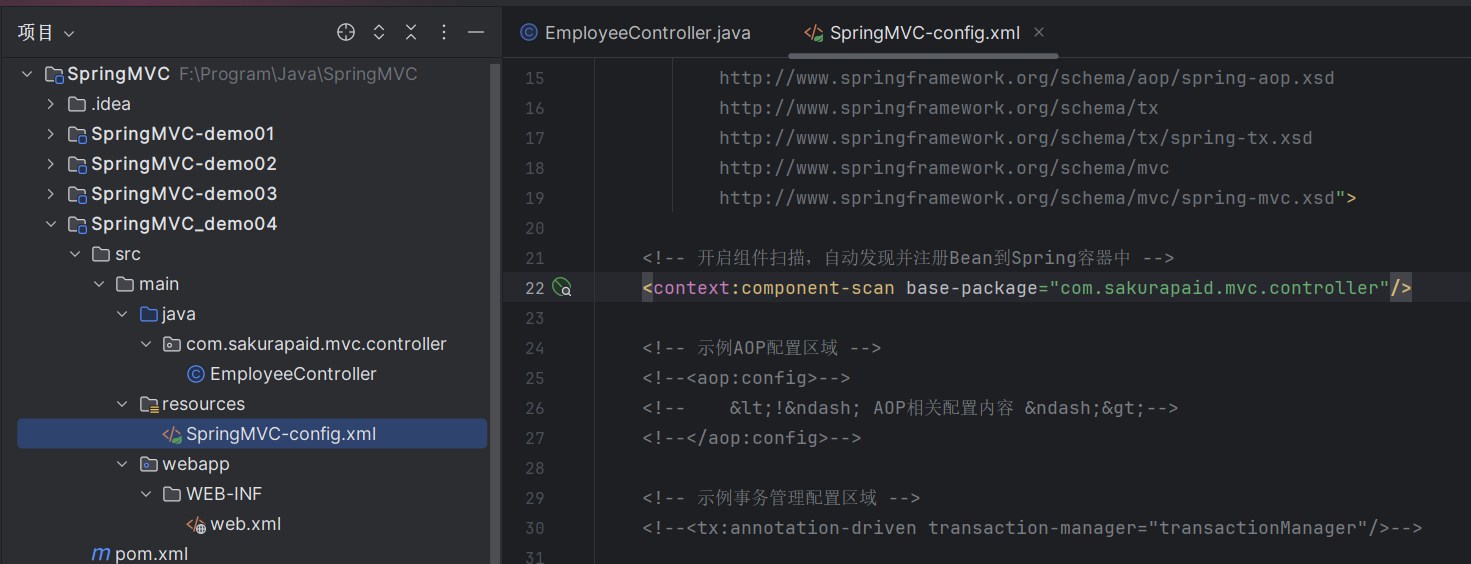Click the SpringMVC-demo03 module icon
Viewport: 1471px width, 564px height.
[77, 194]
